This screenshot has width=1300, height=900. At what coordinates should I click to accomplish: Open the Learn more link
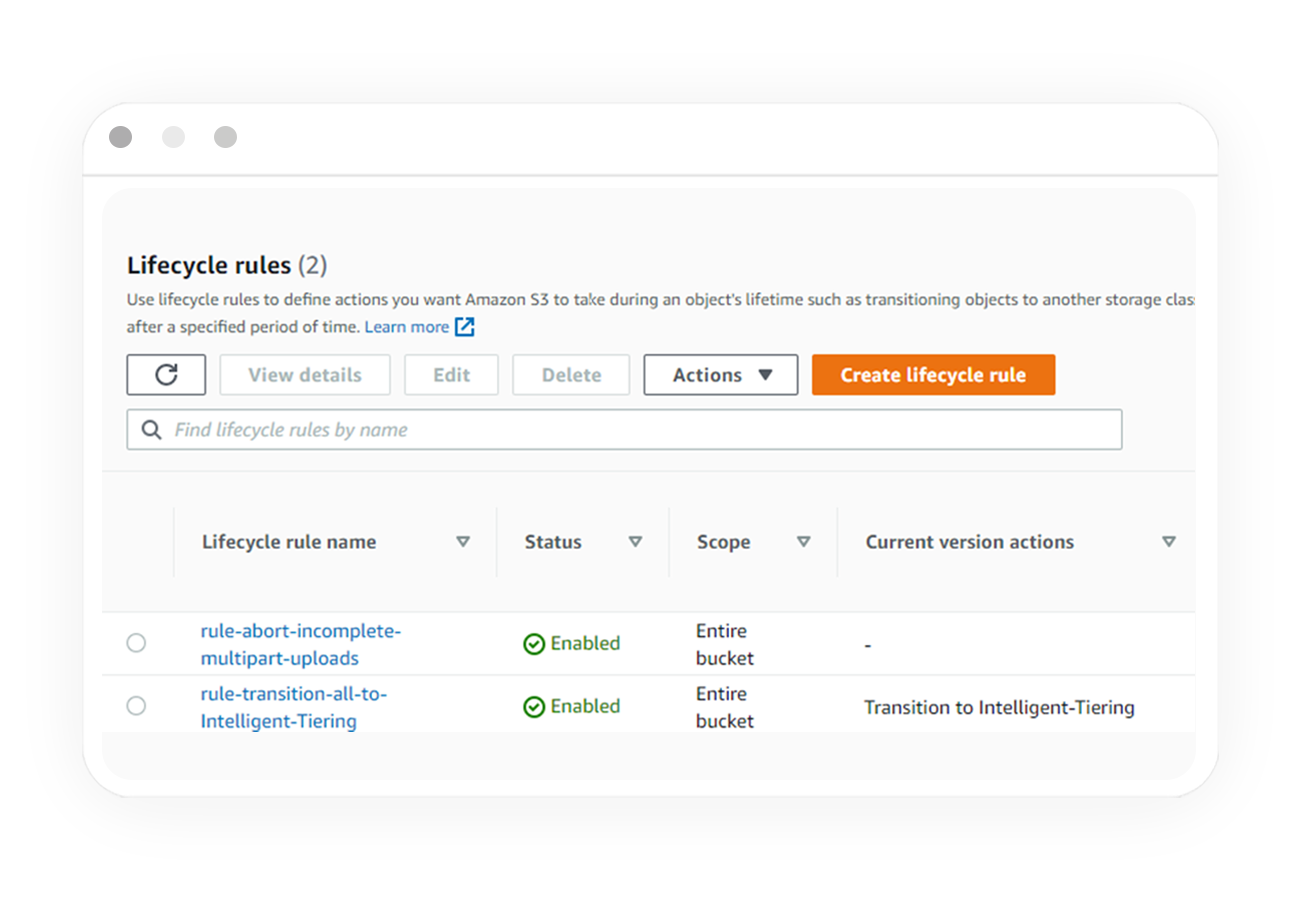point(407,327)
